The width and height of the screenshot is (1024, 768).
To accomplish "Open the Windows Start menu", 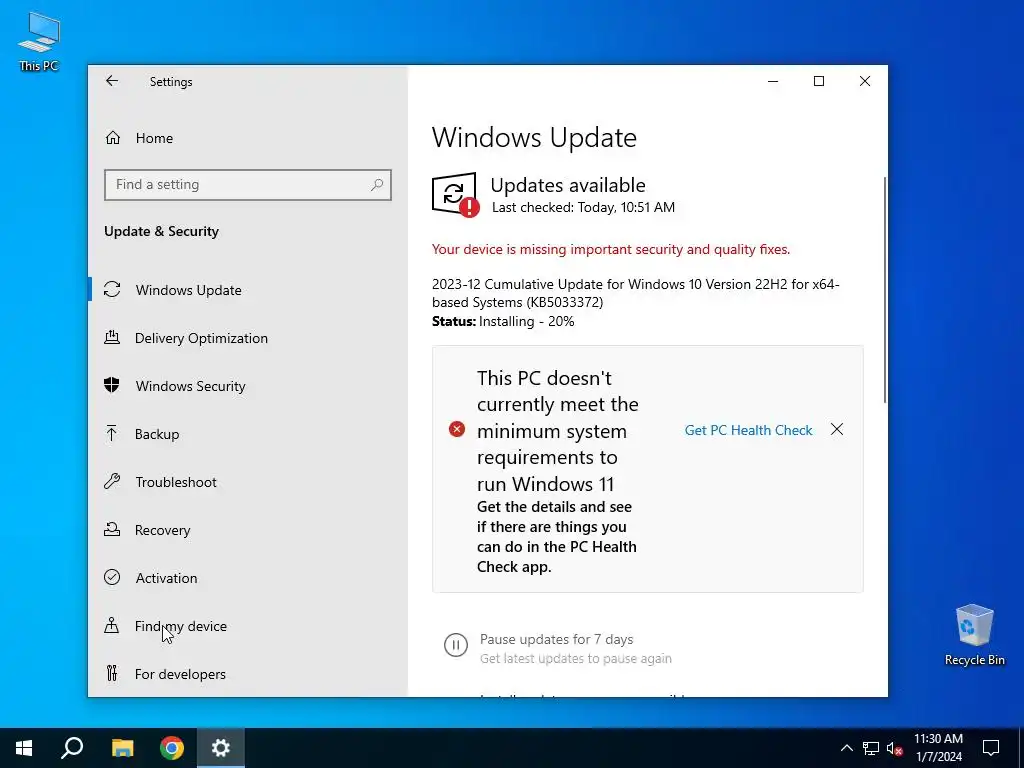I will click(24, 748).
